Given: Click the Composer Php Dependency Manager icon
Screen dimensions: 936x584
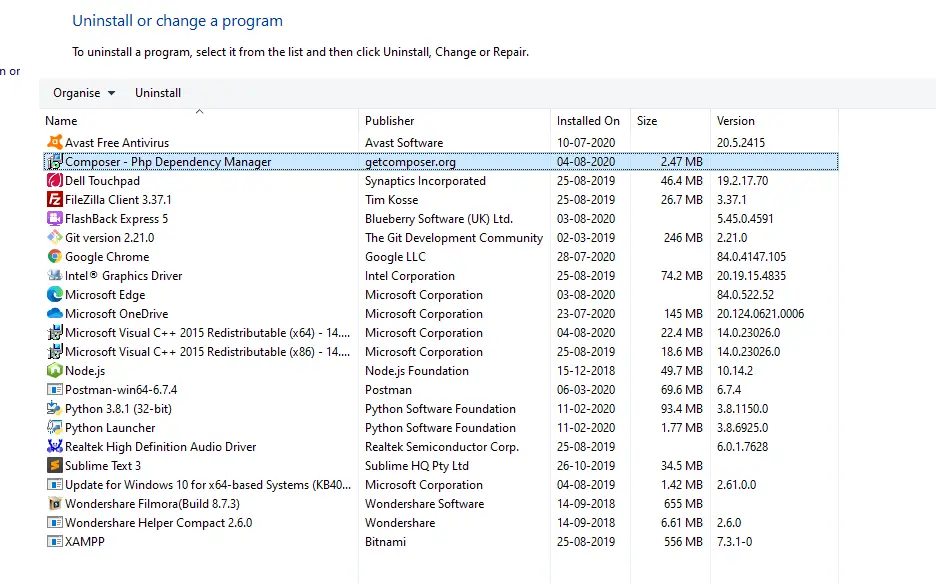Looking at the screenshot, I should [x=55, y=161].
